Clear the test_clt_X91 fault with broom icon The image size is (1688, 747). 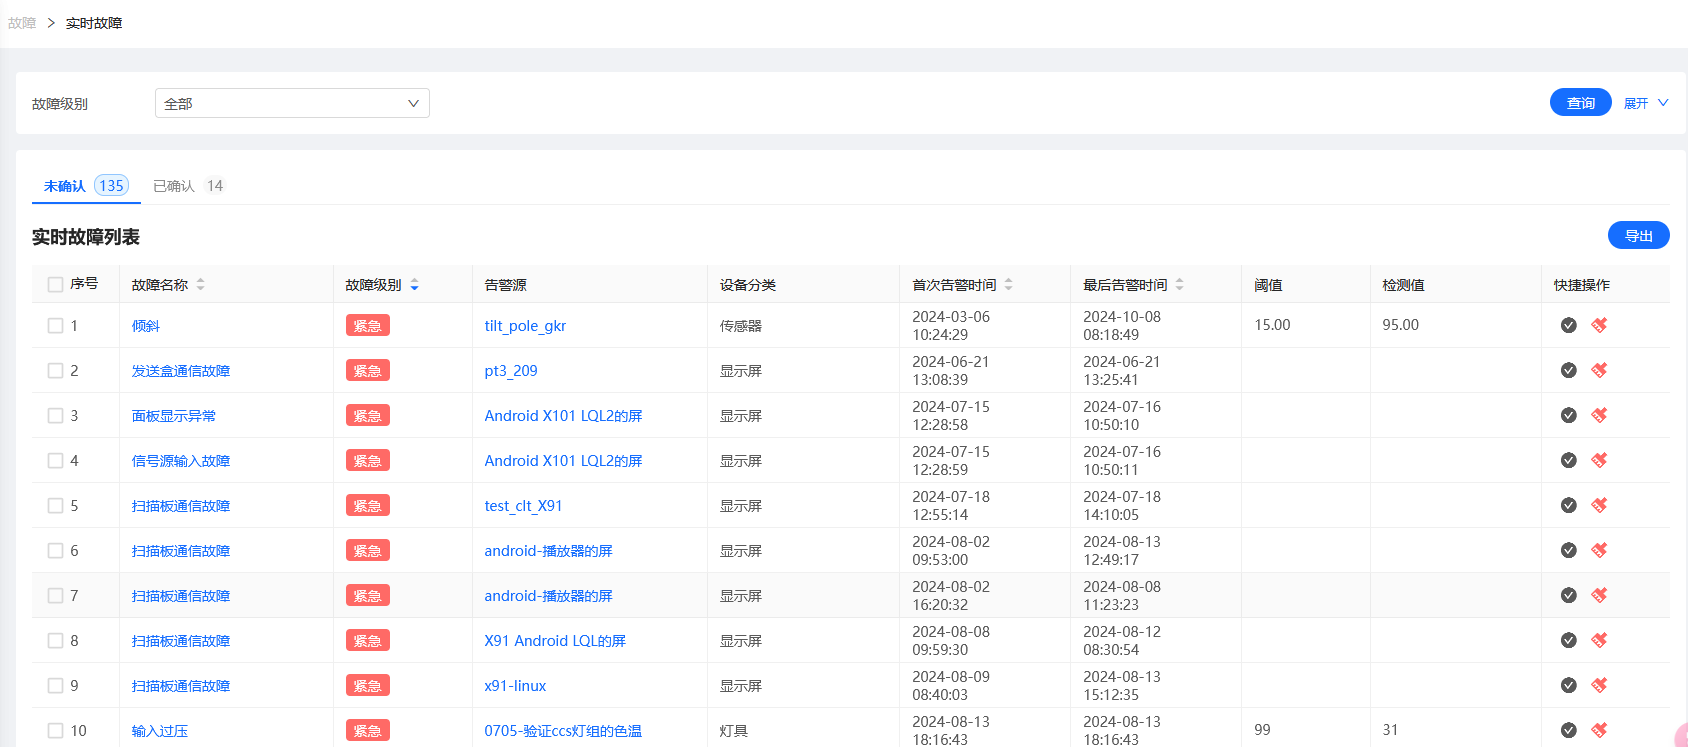tap(1599, 505)
